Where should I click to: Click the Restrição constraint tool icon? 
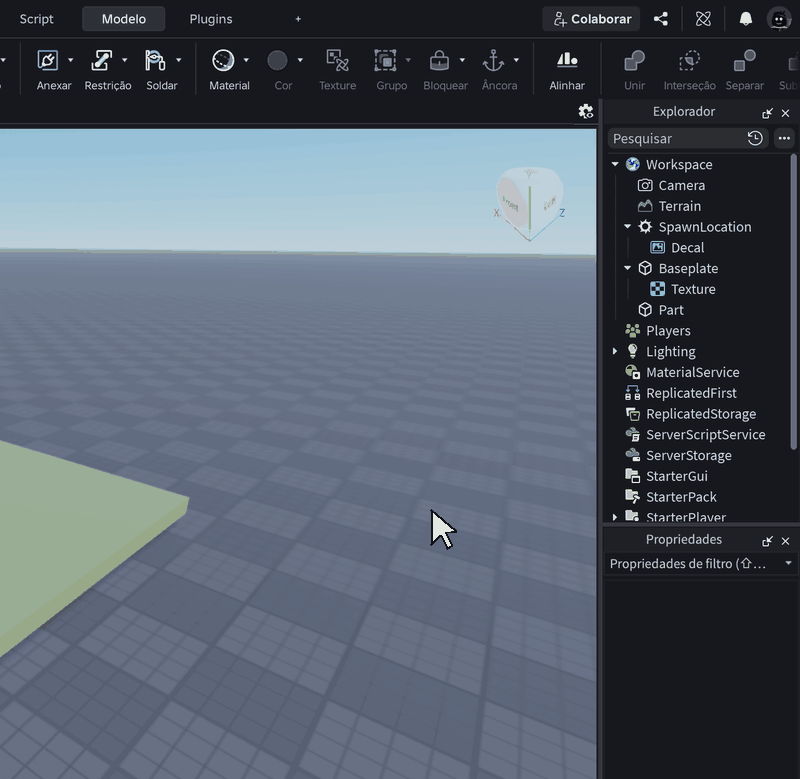click(102, 61)
